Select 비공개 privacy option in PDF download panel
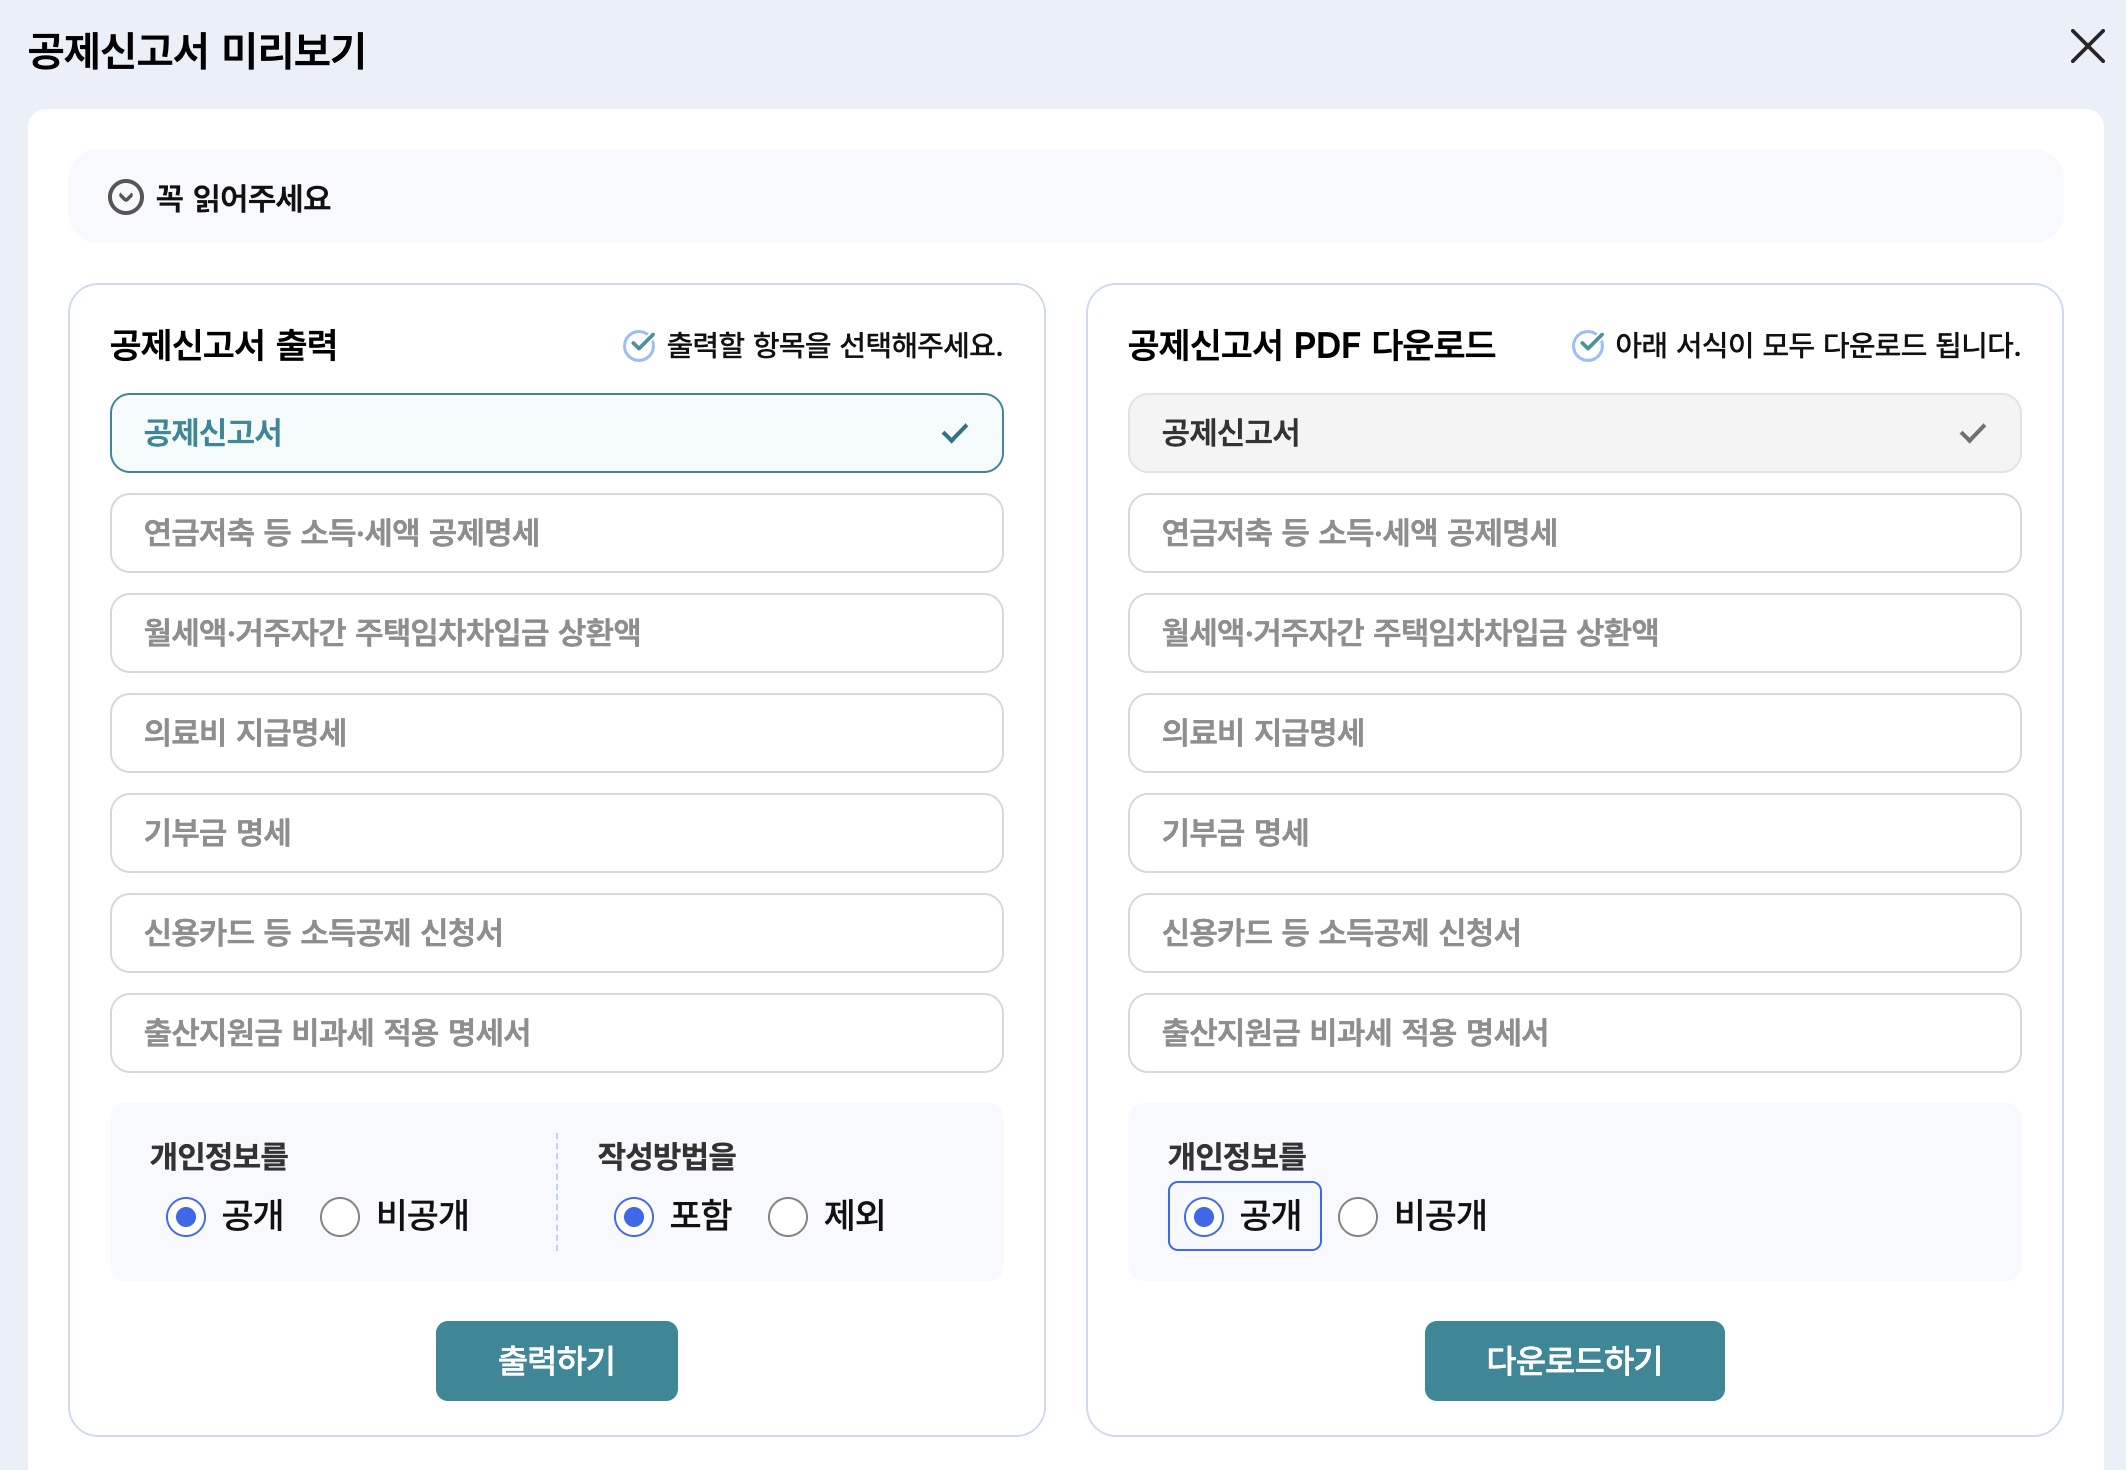Screen dimensions: 2126x1470 tap(1358, 1216)
